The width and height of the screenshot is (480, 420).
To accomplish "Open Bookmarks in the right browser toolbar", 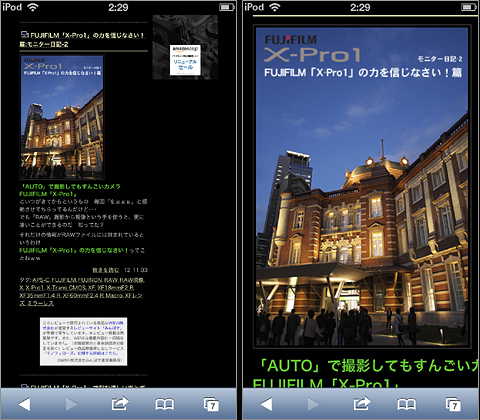I will [x=407, y=404].
